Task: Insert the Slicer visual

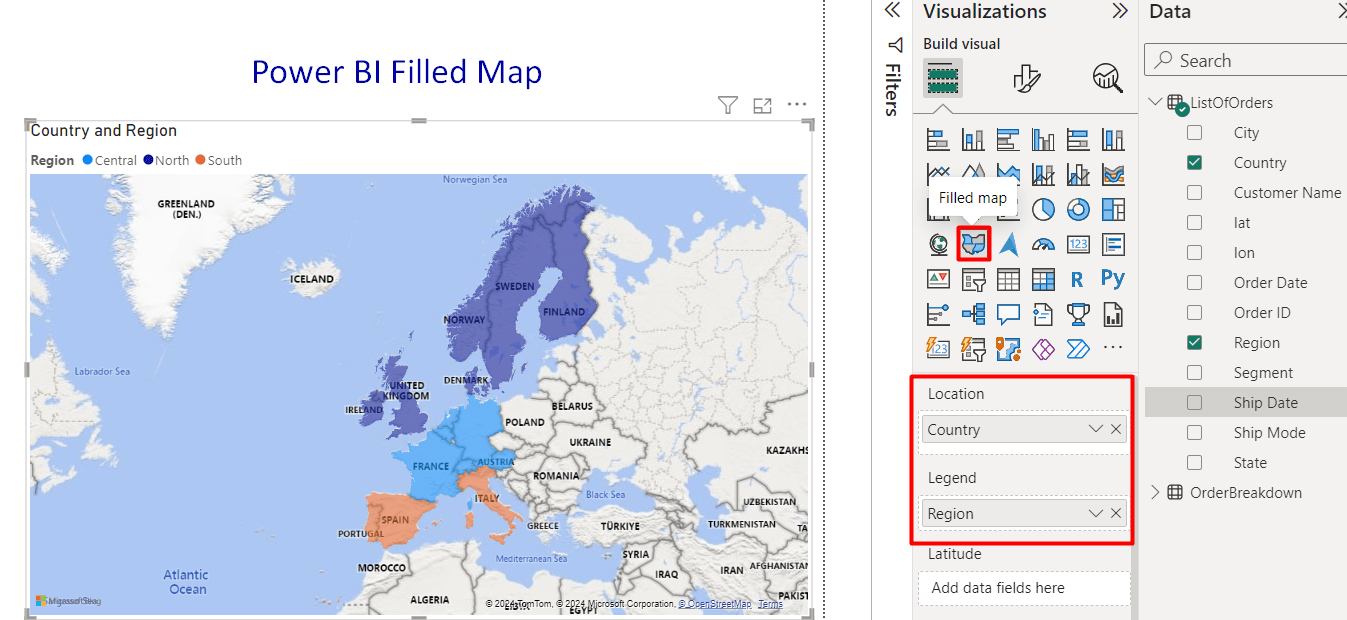Action: pos(973,279)
